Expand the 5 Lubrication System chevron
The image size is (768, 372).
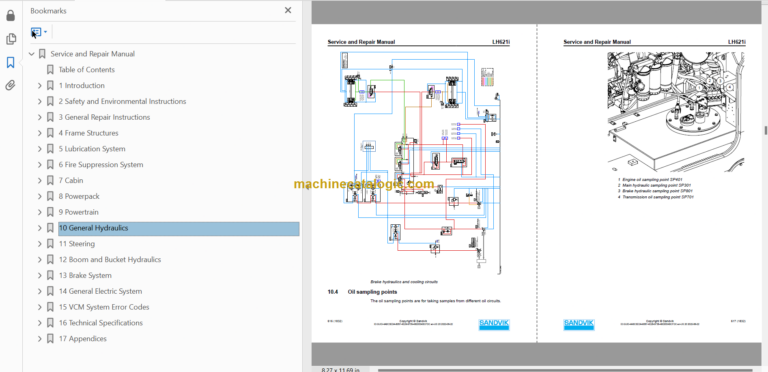point(40,149)
